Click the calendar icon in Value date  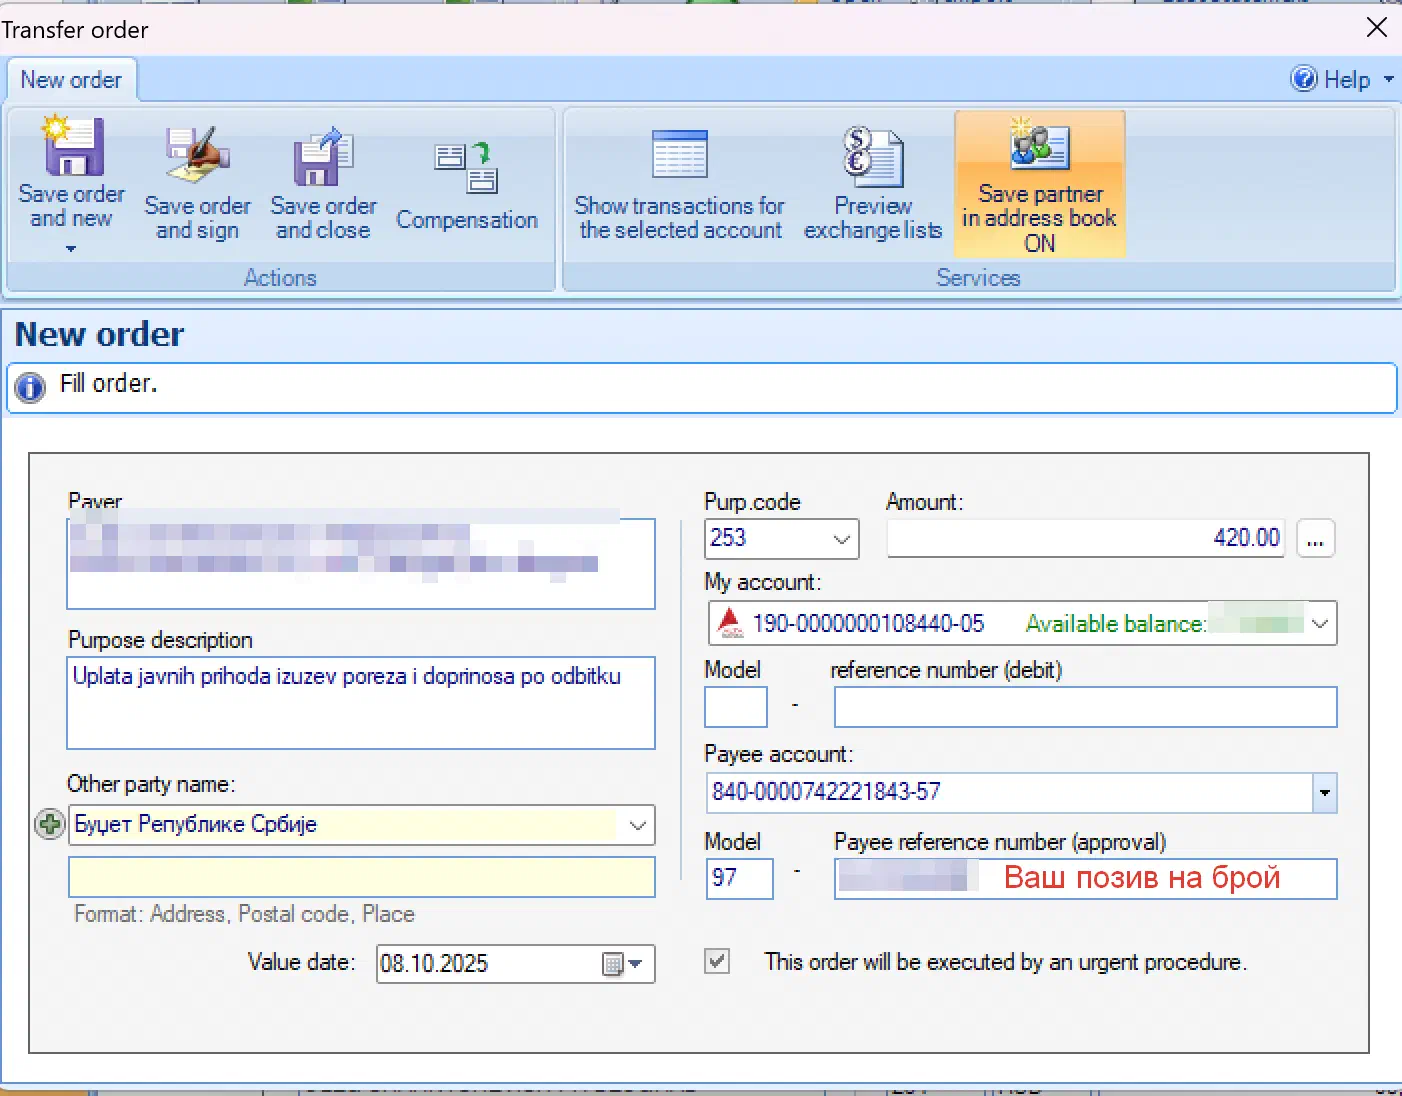(613, 964)
